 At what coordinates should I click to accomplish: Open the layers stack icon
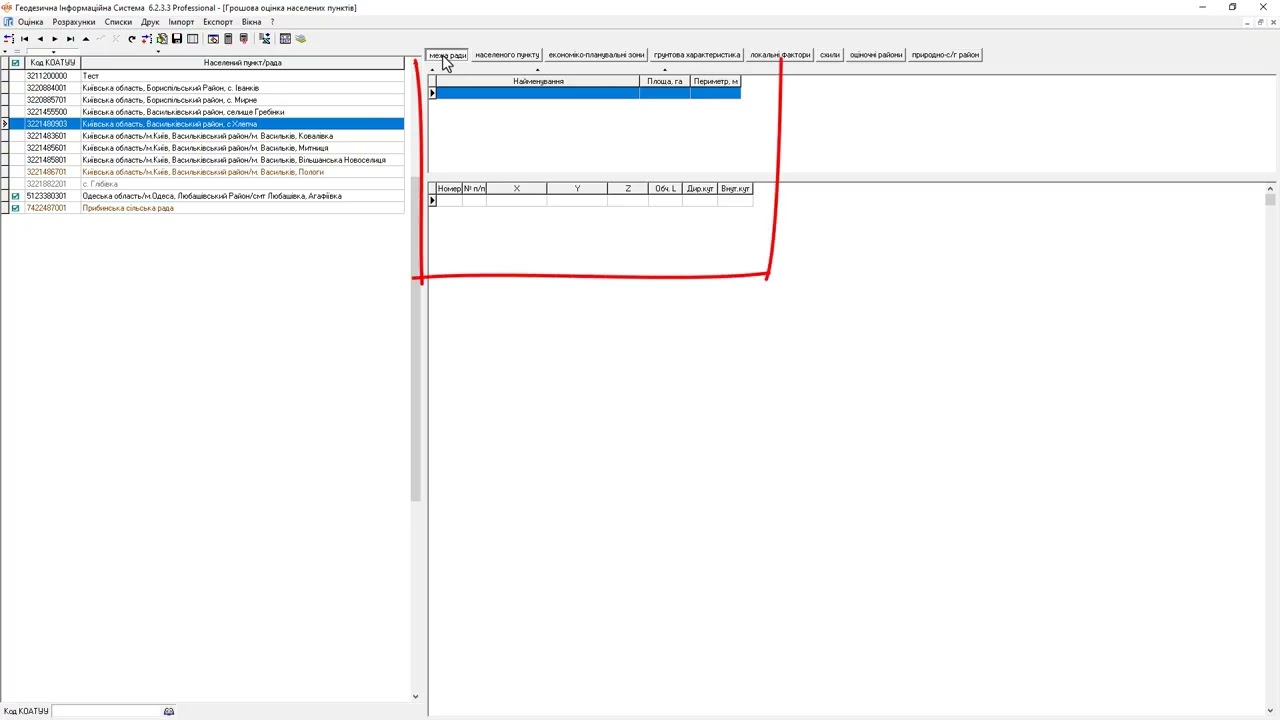click(x=300, y=39)
